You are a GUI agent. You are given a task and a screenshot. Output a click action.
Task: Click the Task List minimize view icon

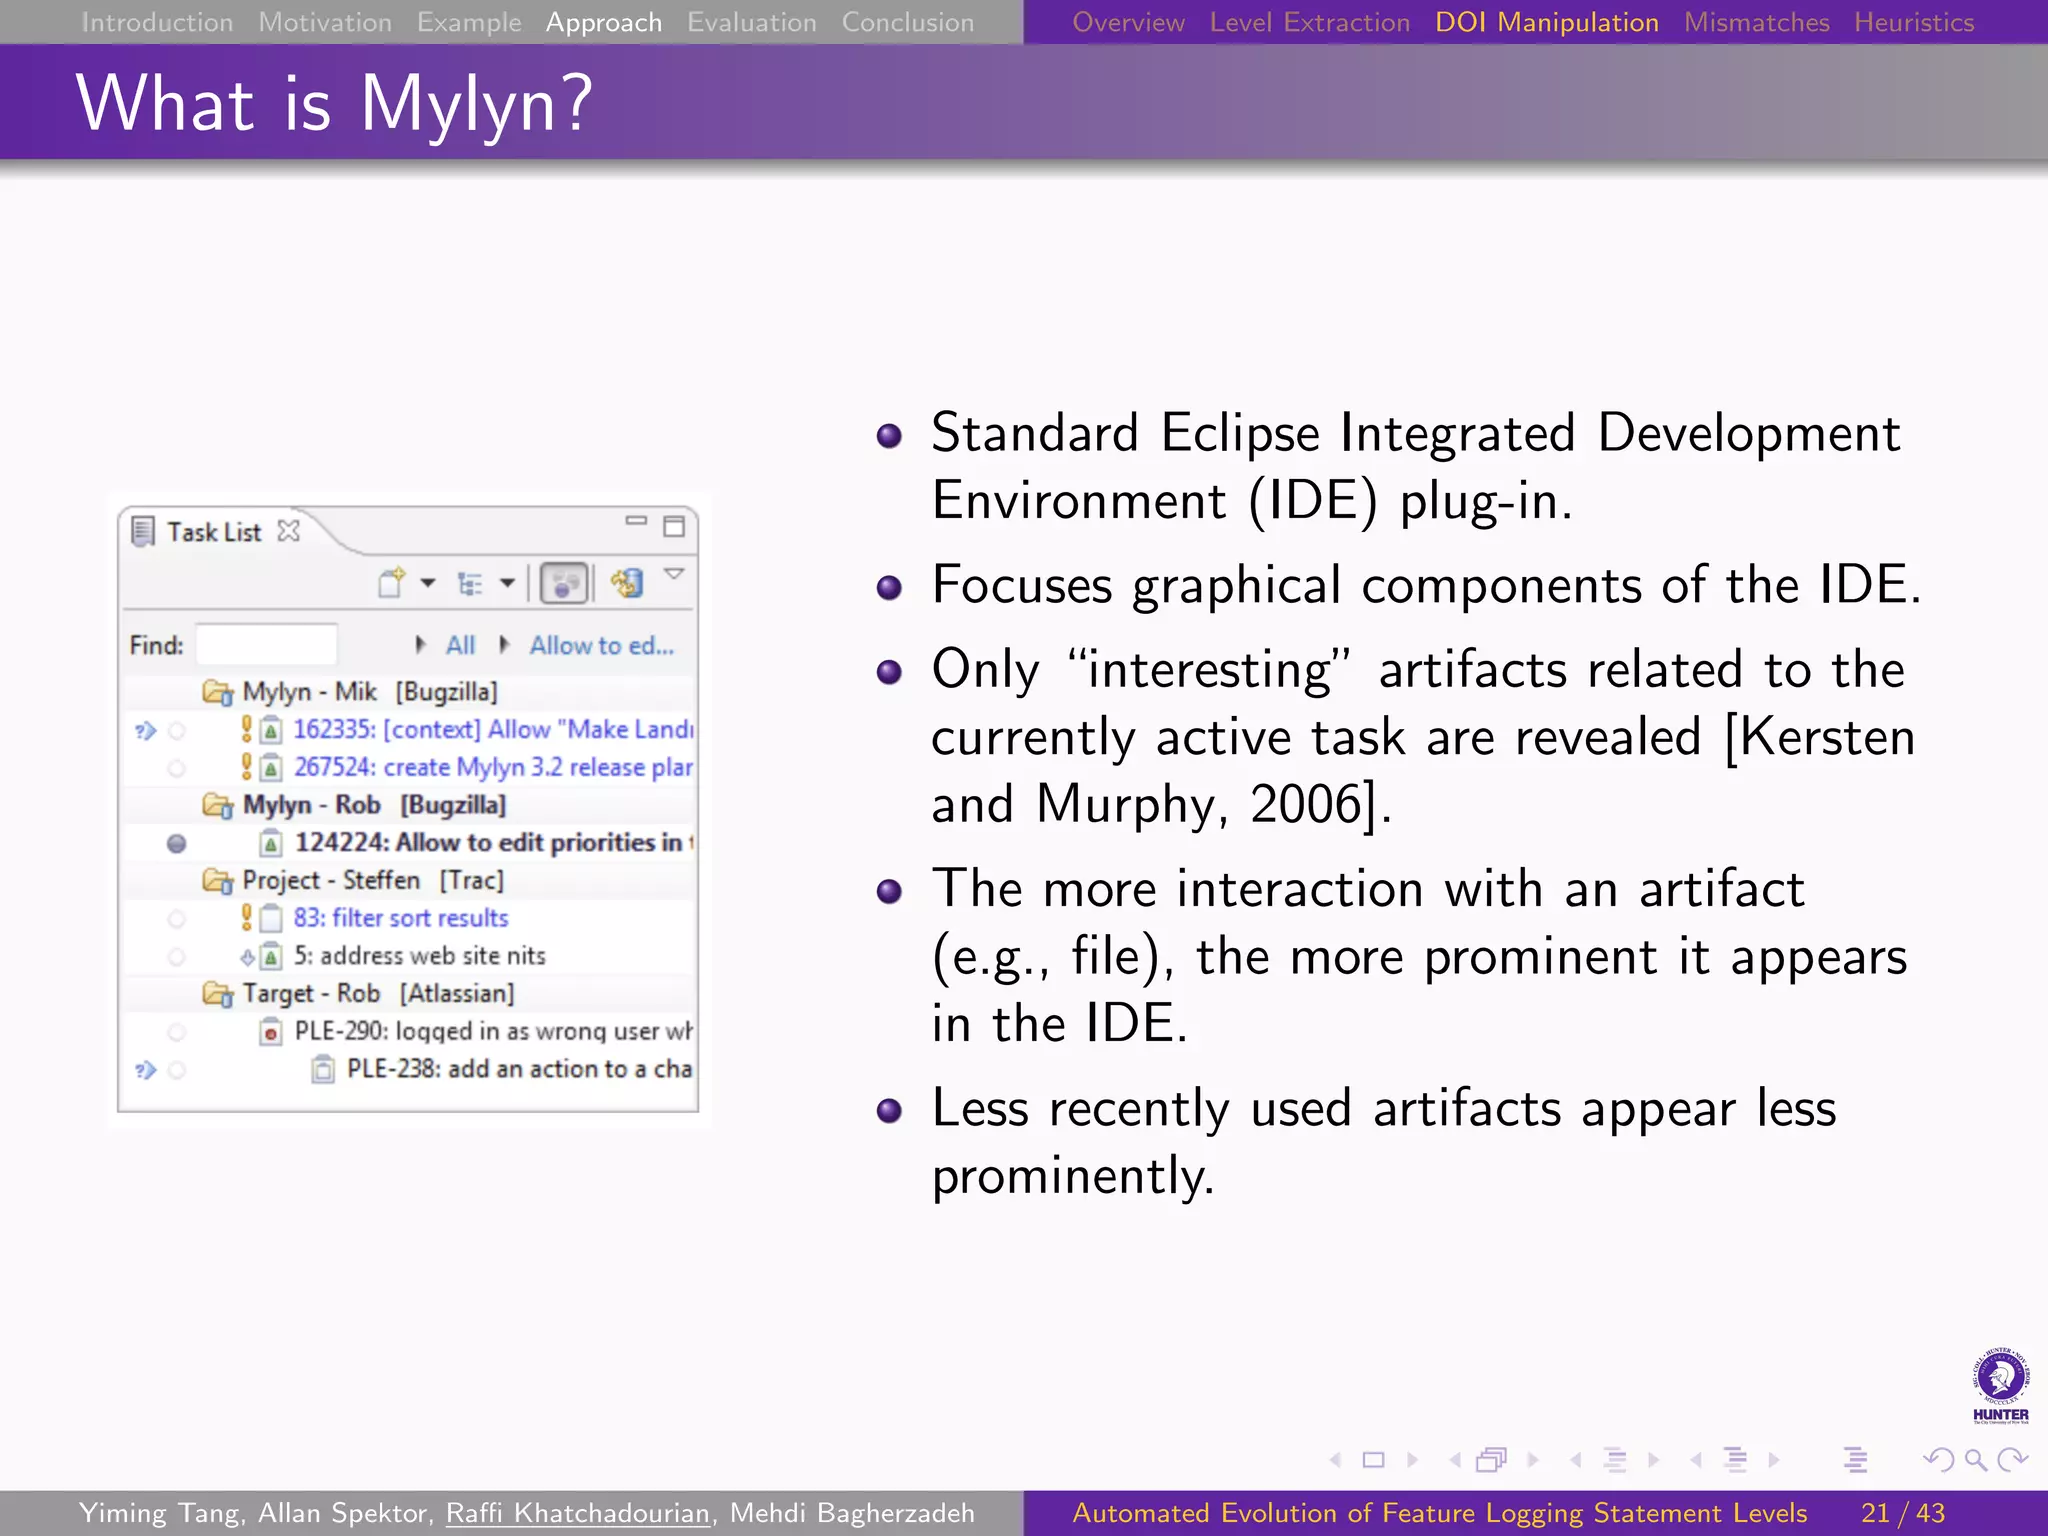coord(636,521)
